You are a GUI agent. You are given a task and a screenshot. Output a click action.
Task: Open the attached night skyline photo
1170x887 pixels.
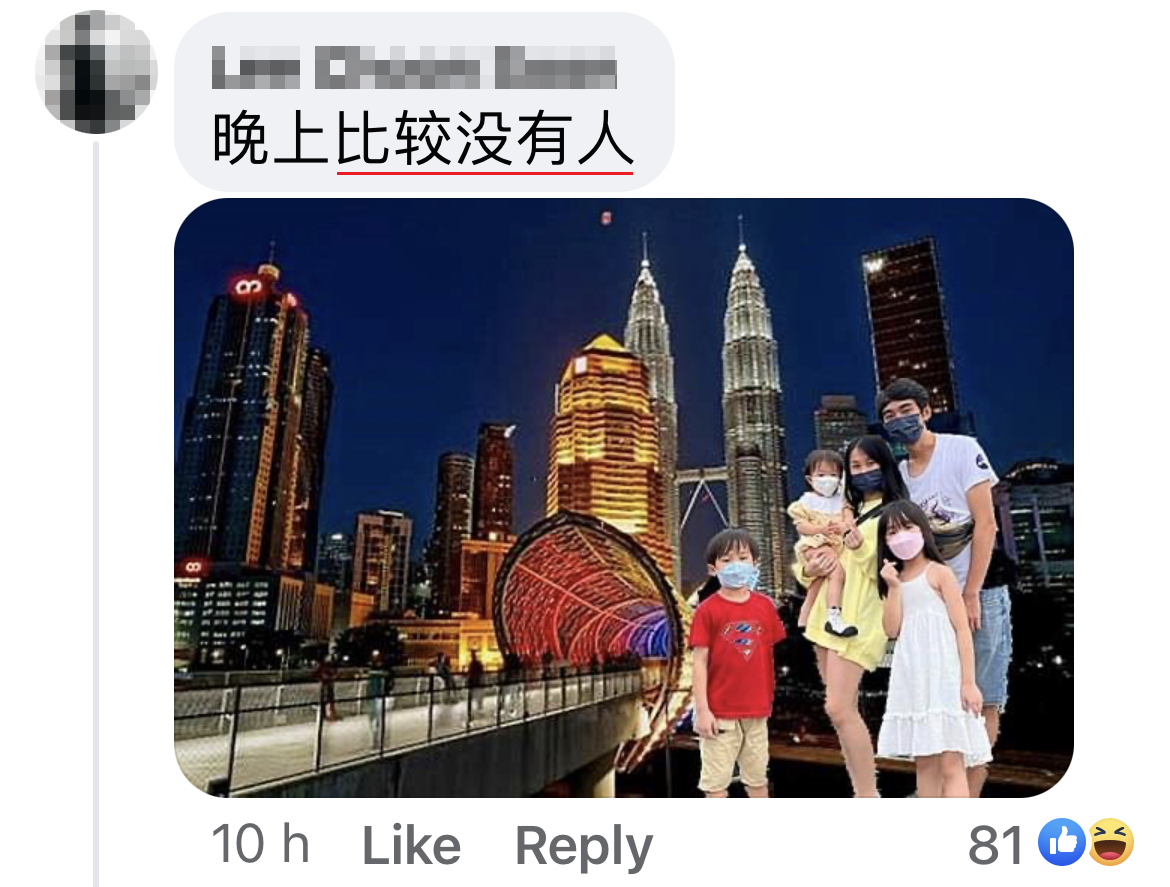pos(623,498)
